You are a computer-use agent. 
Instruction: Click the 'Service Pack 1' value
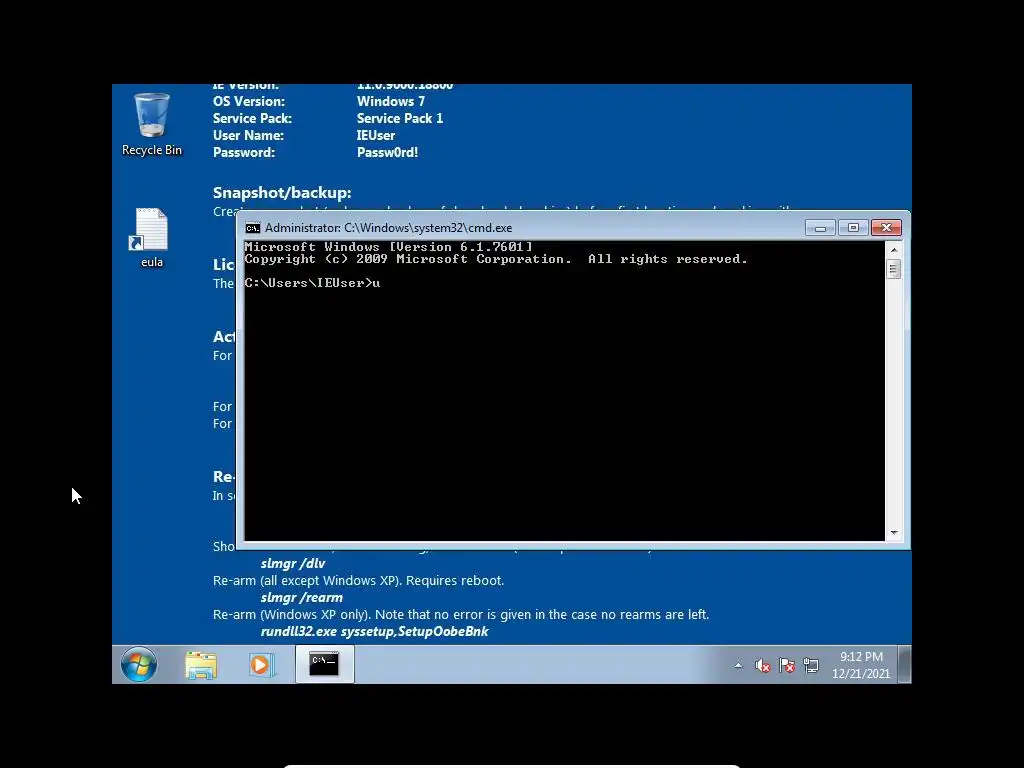[400, 118]
